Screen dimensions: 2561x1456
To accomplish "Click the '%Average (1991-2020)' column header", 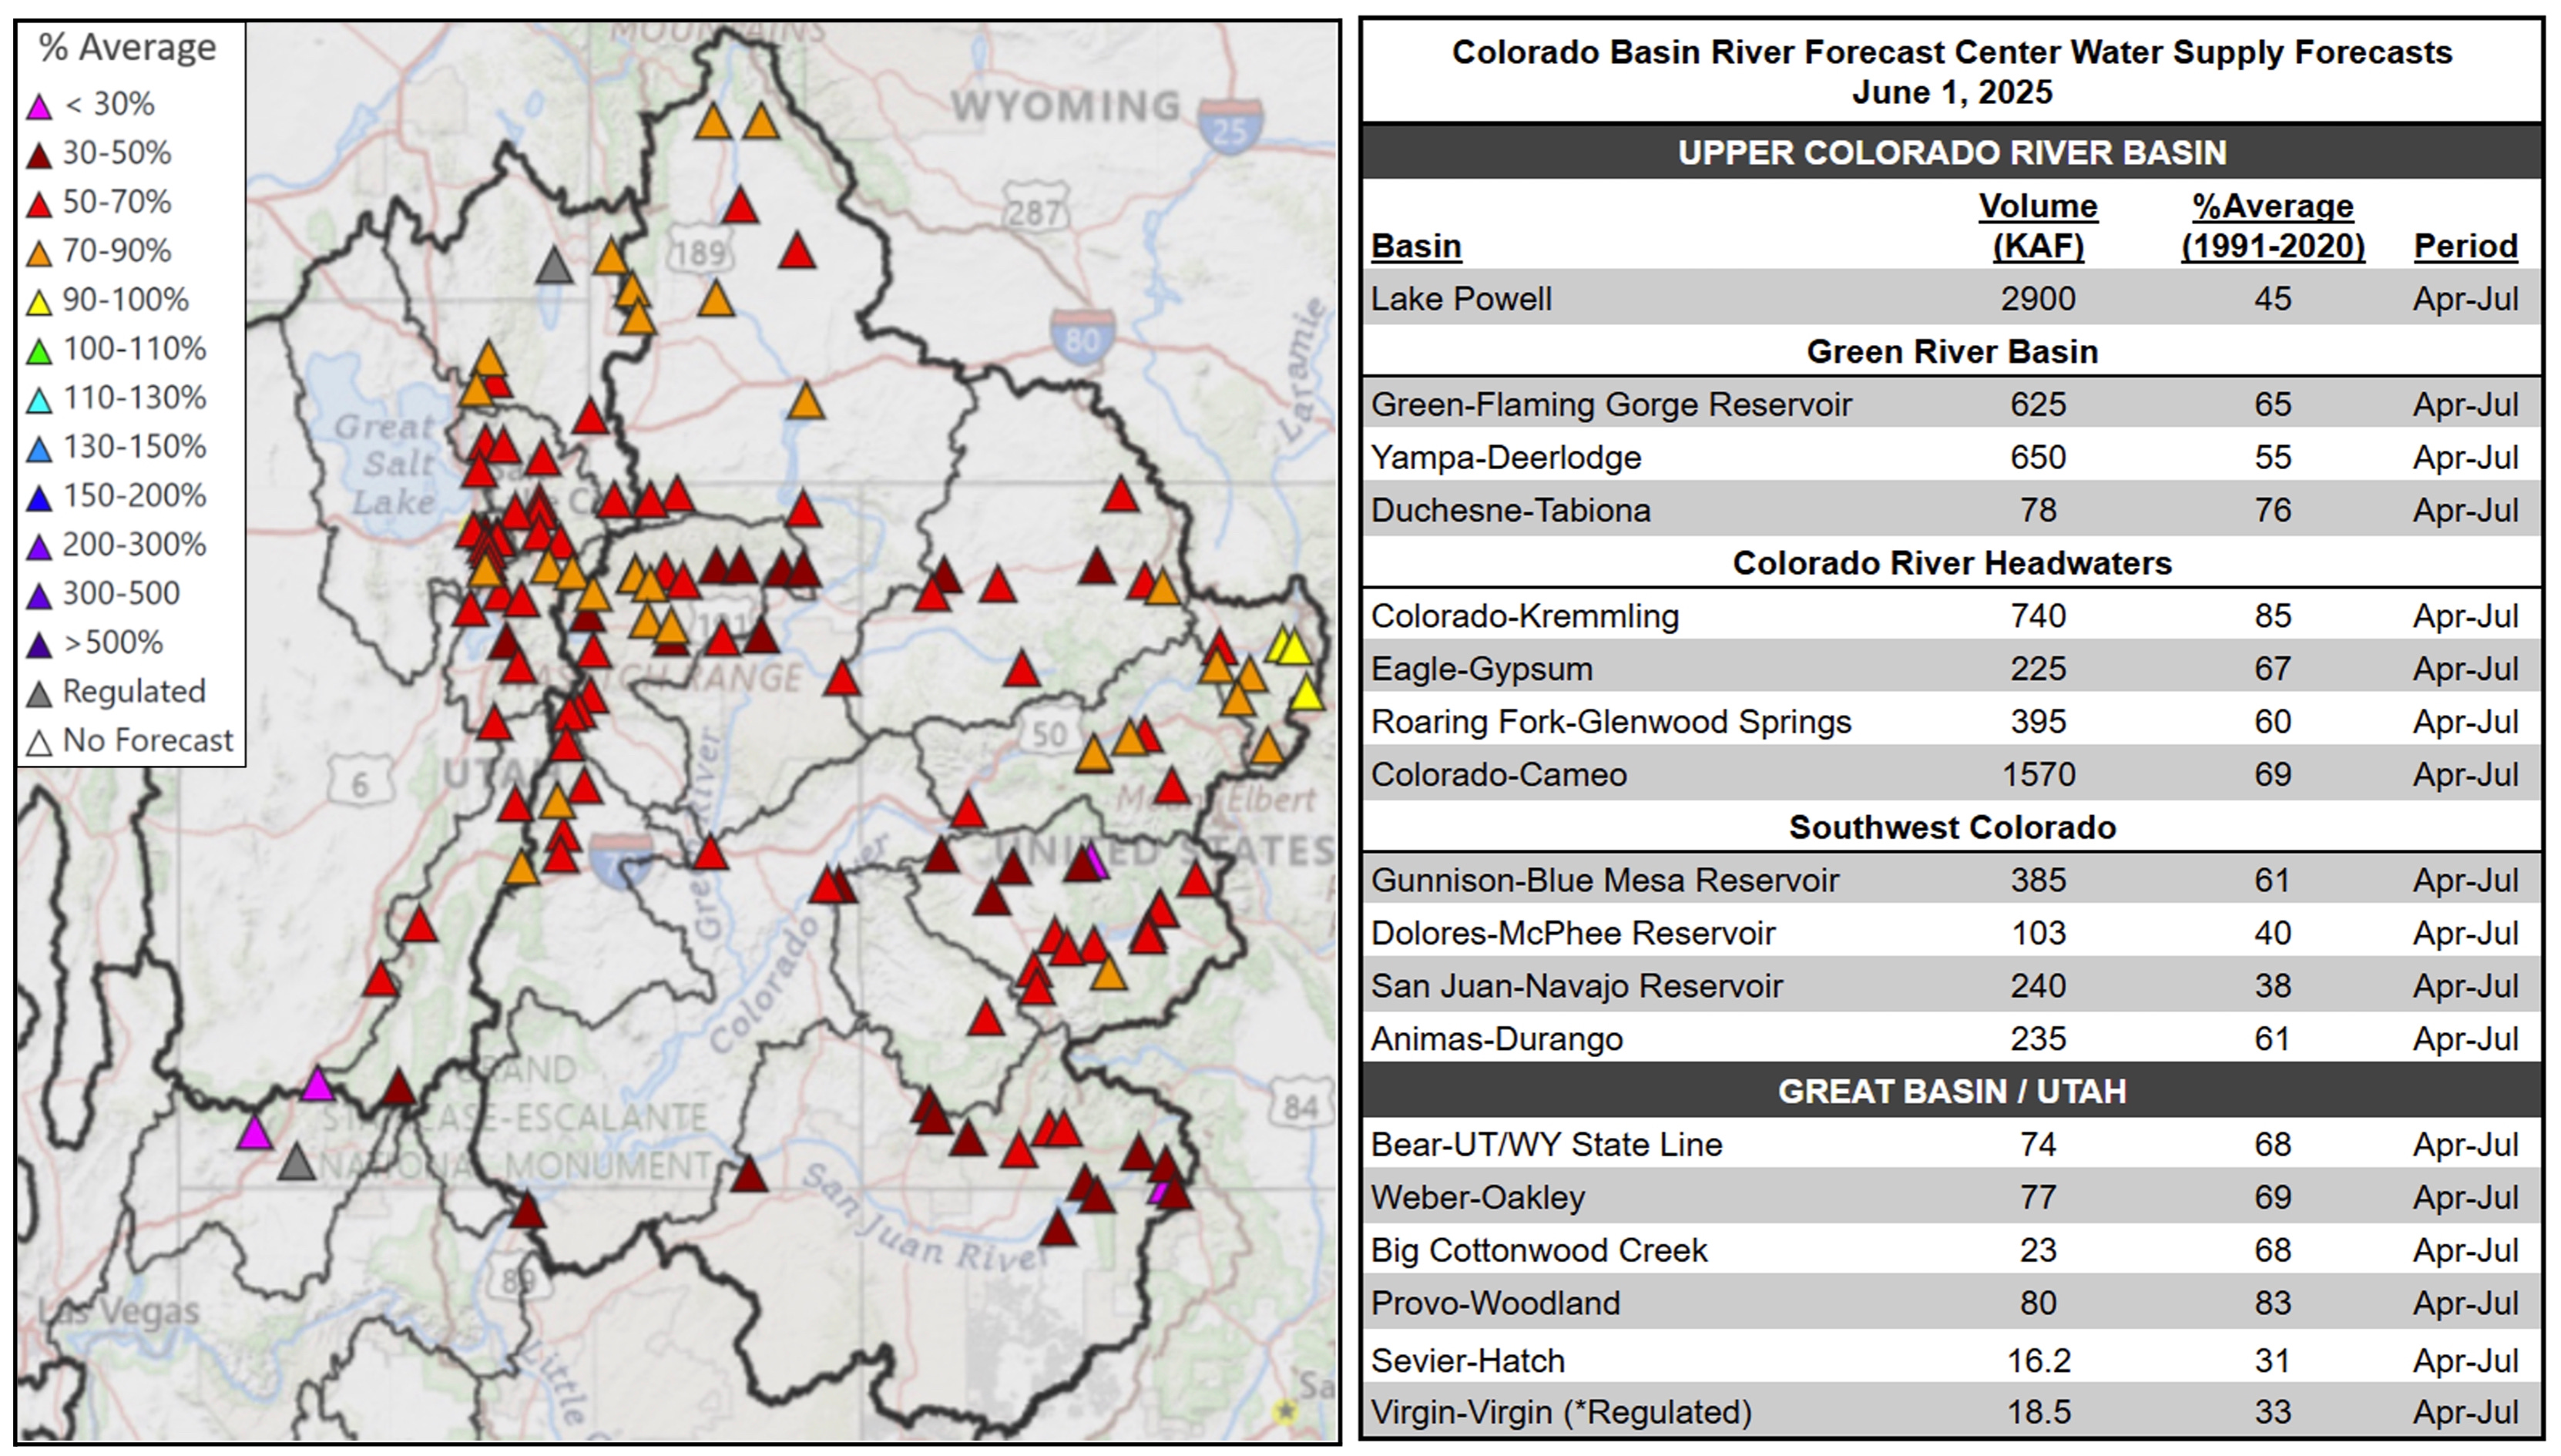I will click(2272, 226).
